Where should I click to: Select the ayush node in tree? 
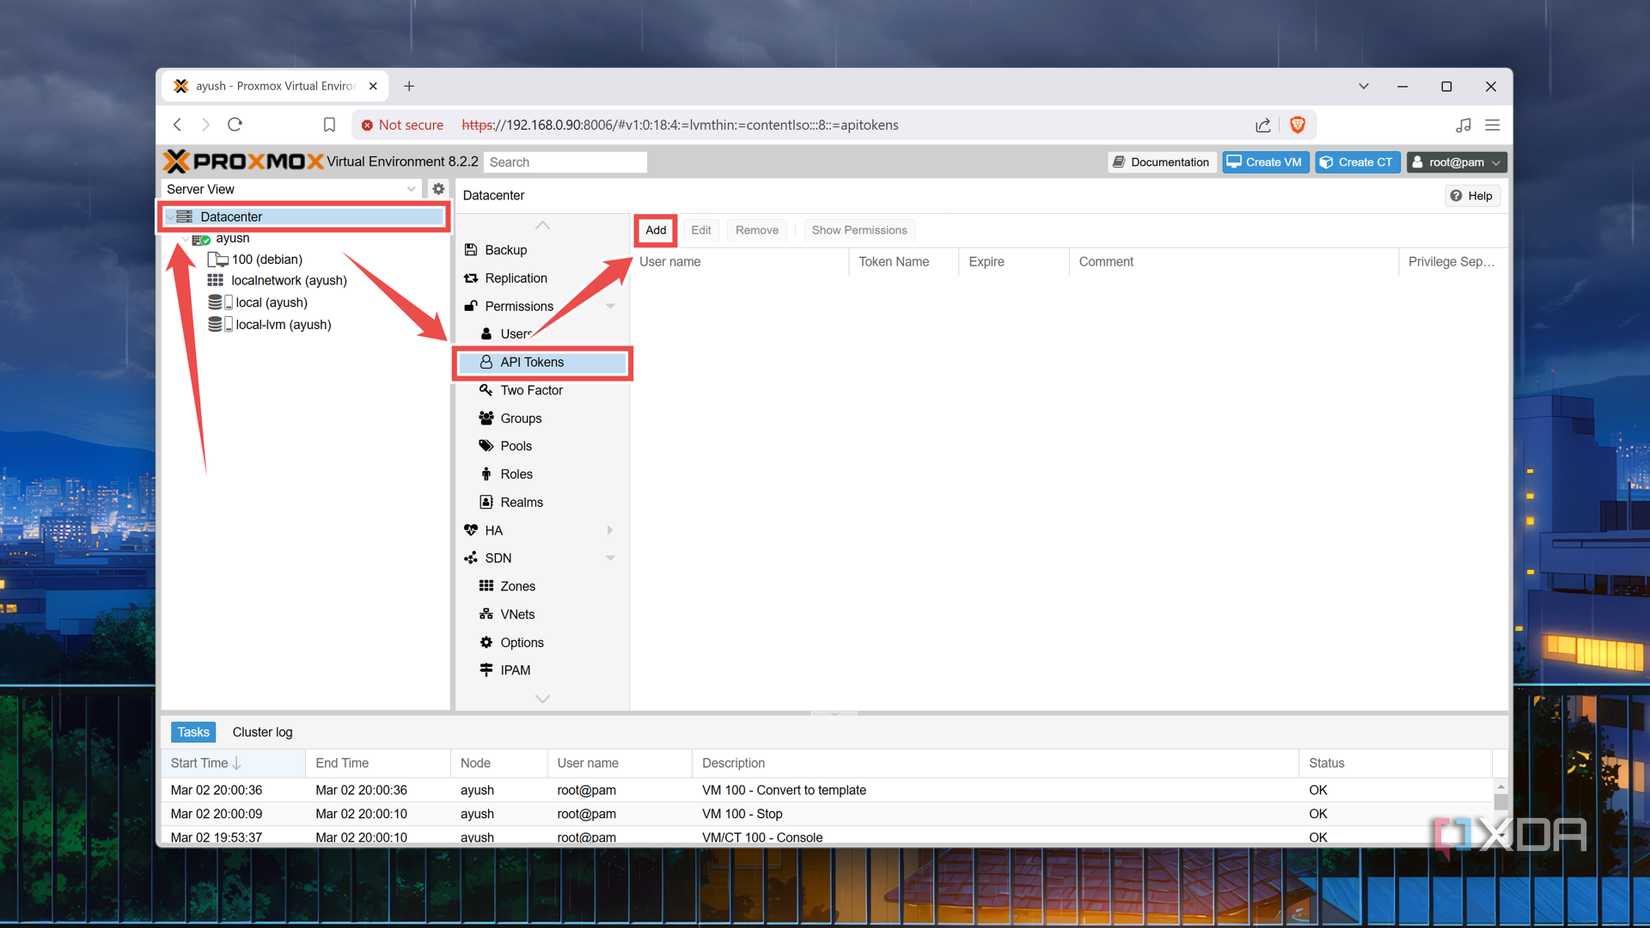[x=232, y=238]
